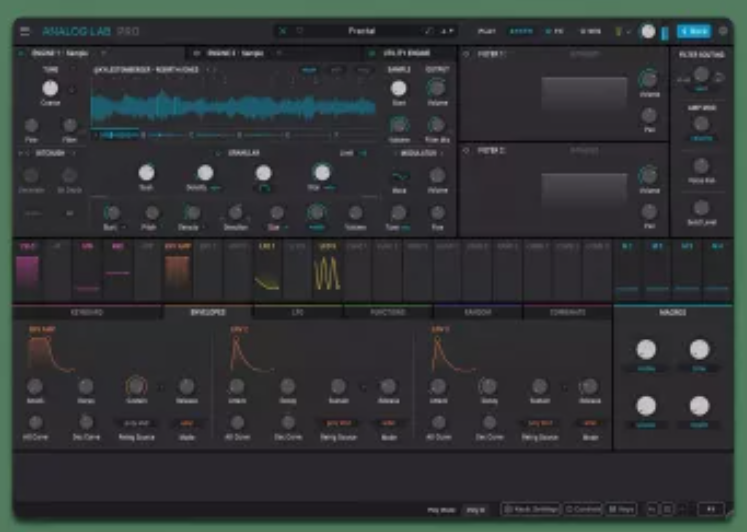Screen dimensions: 747x532
Task: Adjust the granular Size knob
Action: pos(322,173)
